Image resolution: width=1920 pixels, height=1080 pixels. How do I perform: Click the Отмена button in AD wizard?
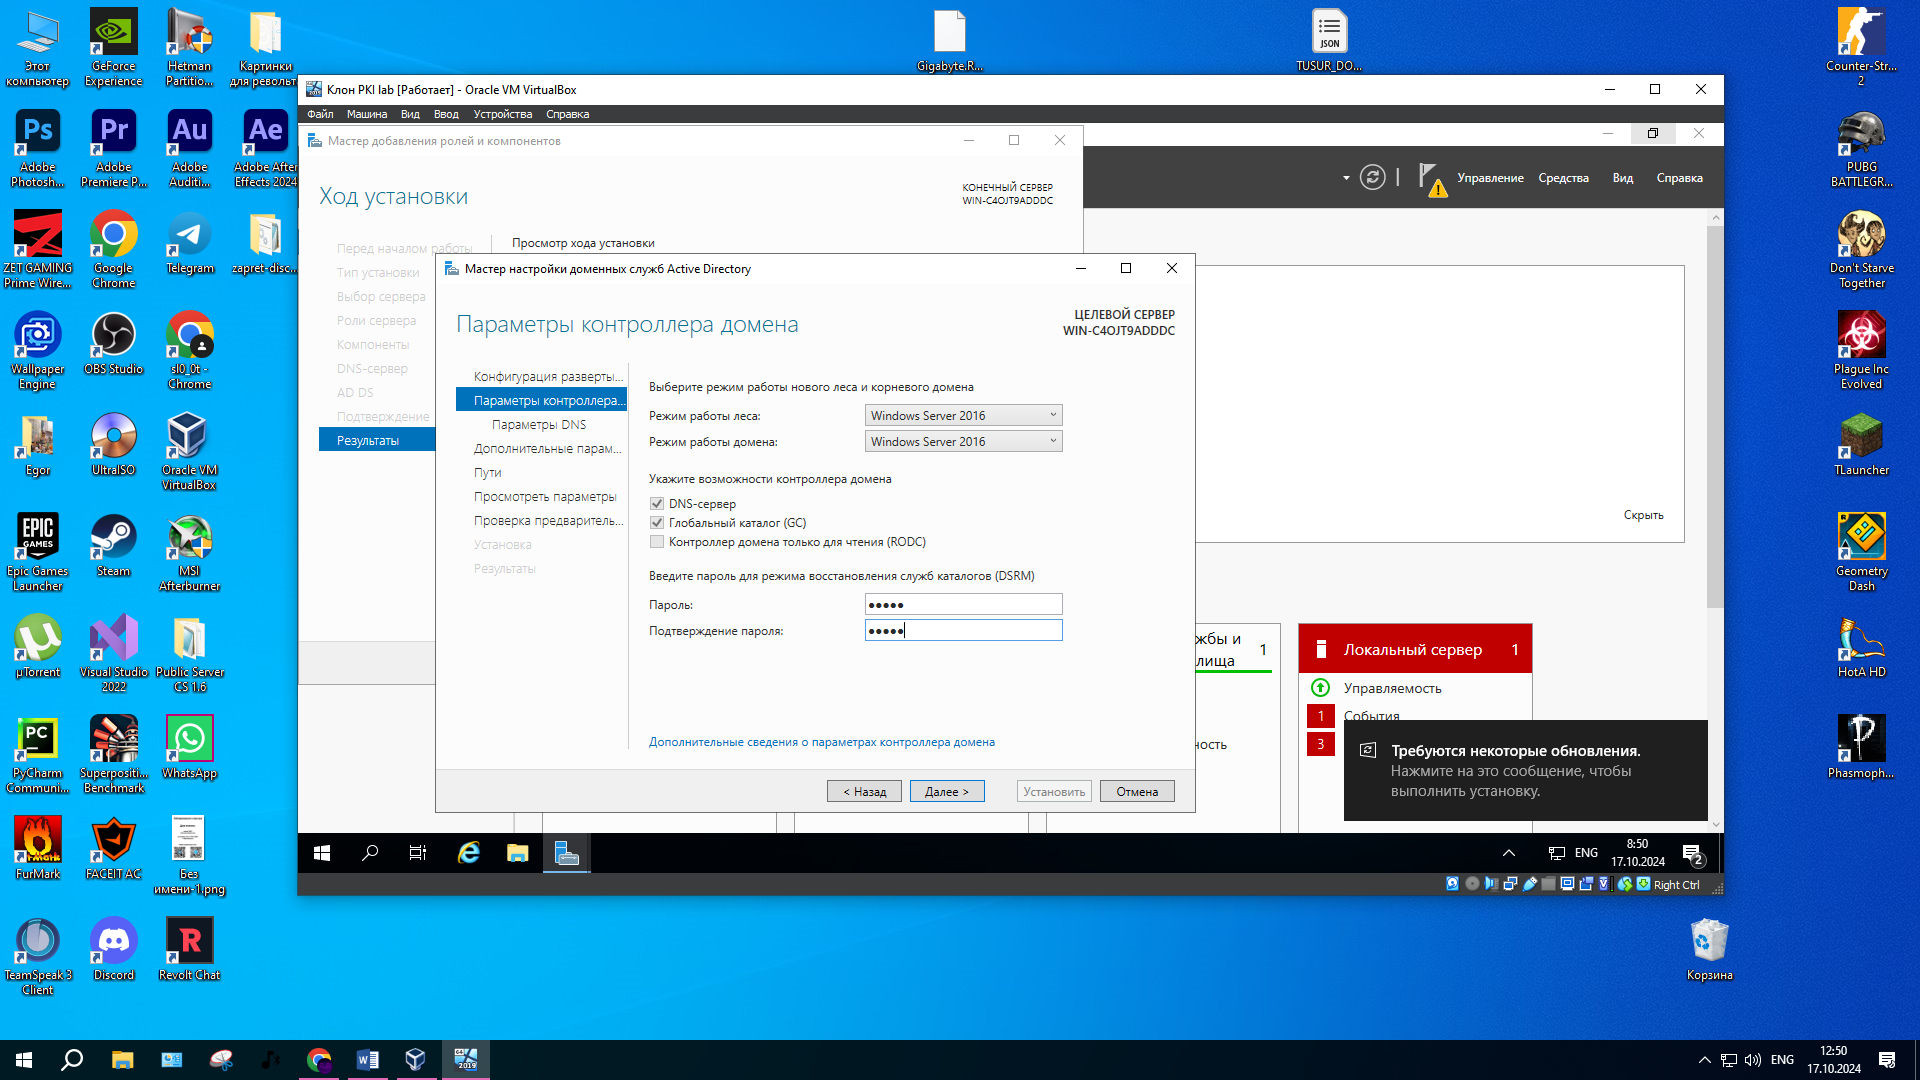click(x=1137, y=791)
